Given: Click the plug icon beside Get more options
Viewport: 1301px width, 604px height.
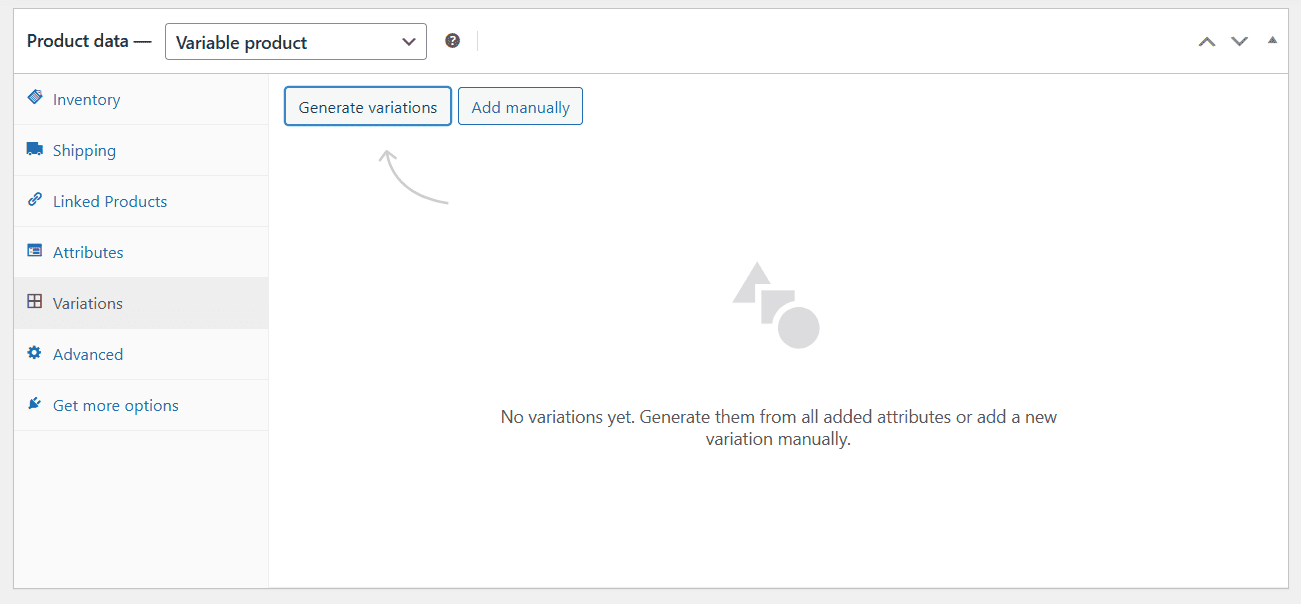Looking at the screenshot, I should (35, 404).
